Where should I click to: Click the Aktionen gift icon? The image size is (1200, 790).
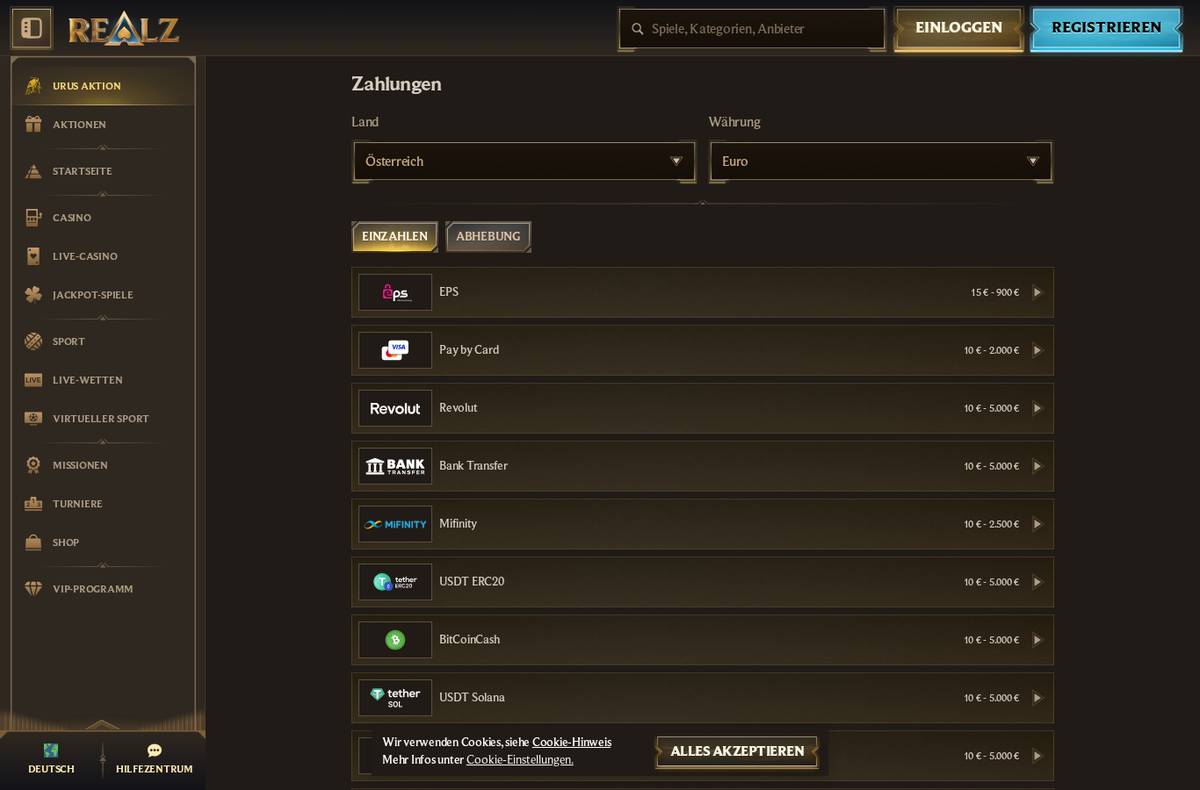tap(33, 125)
